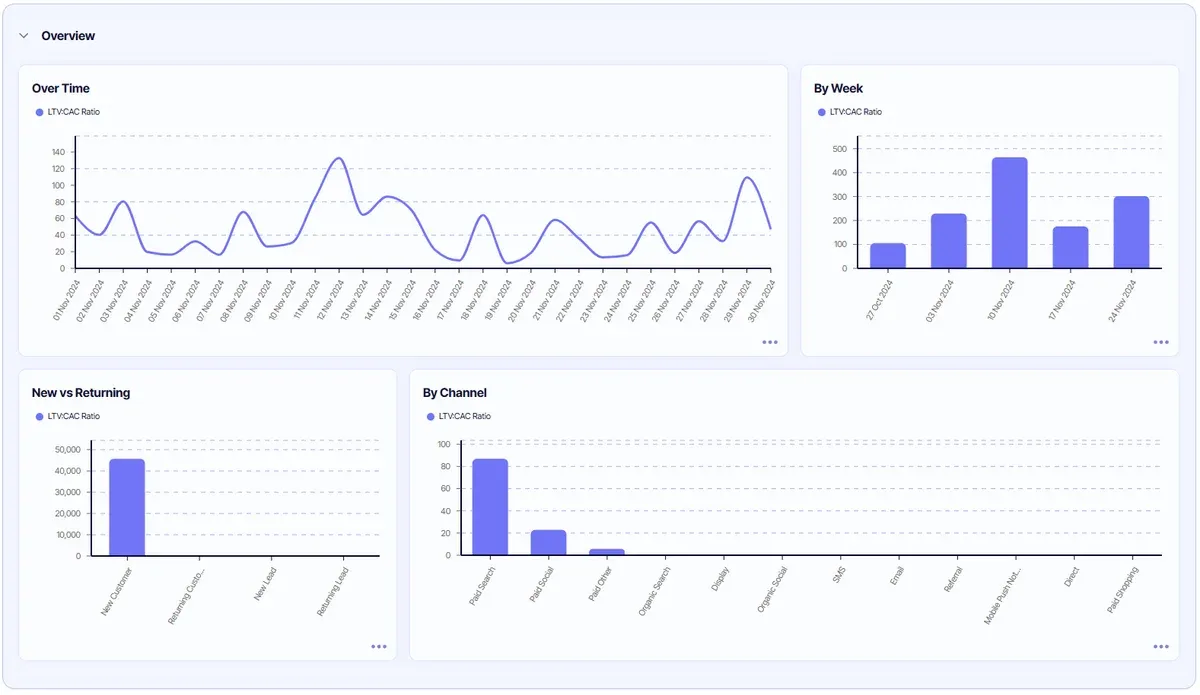1200x695 pixels.
Task: Toggle LTV:CAC Ratio legend in By Channel chart
Action: pos(459,416)
